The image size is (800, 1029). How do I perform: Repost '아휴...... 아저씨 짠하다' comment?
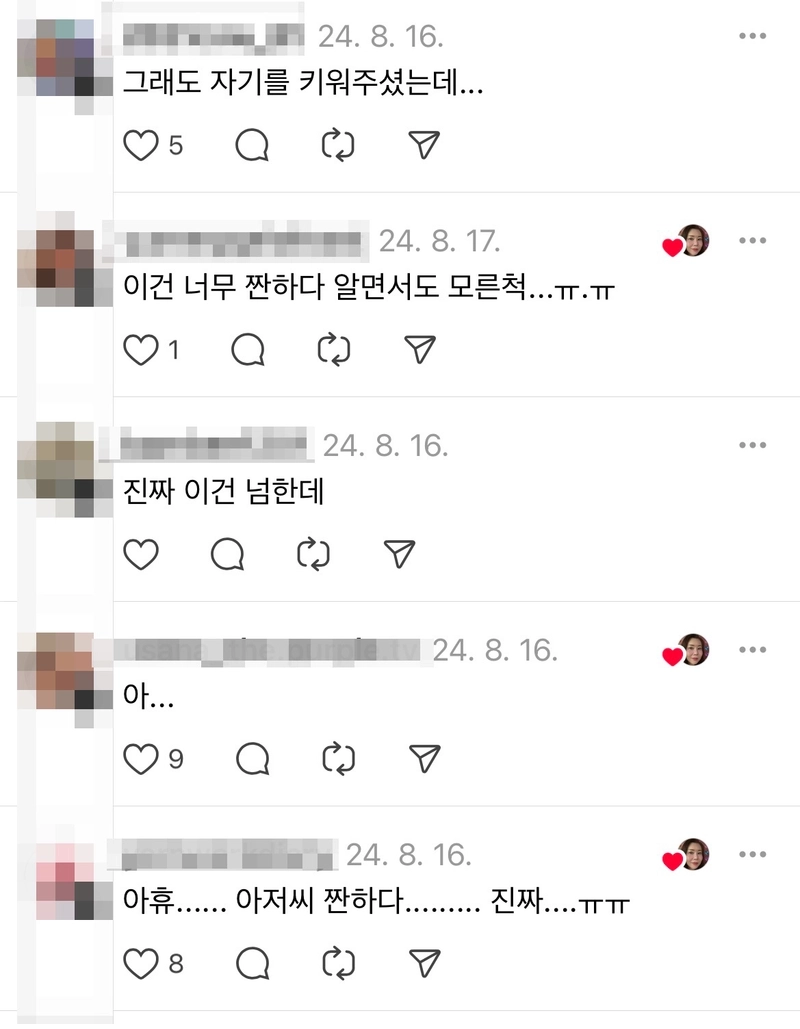click(x=339, y=964)
